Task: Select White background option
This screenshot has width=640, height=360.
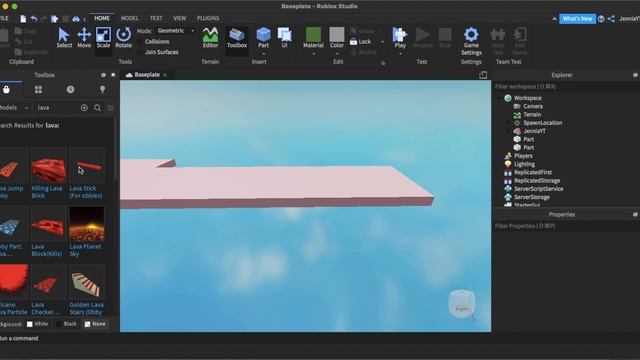Action: click(38, 324)
